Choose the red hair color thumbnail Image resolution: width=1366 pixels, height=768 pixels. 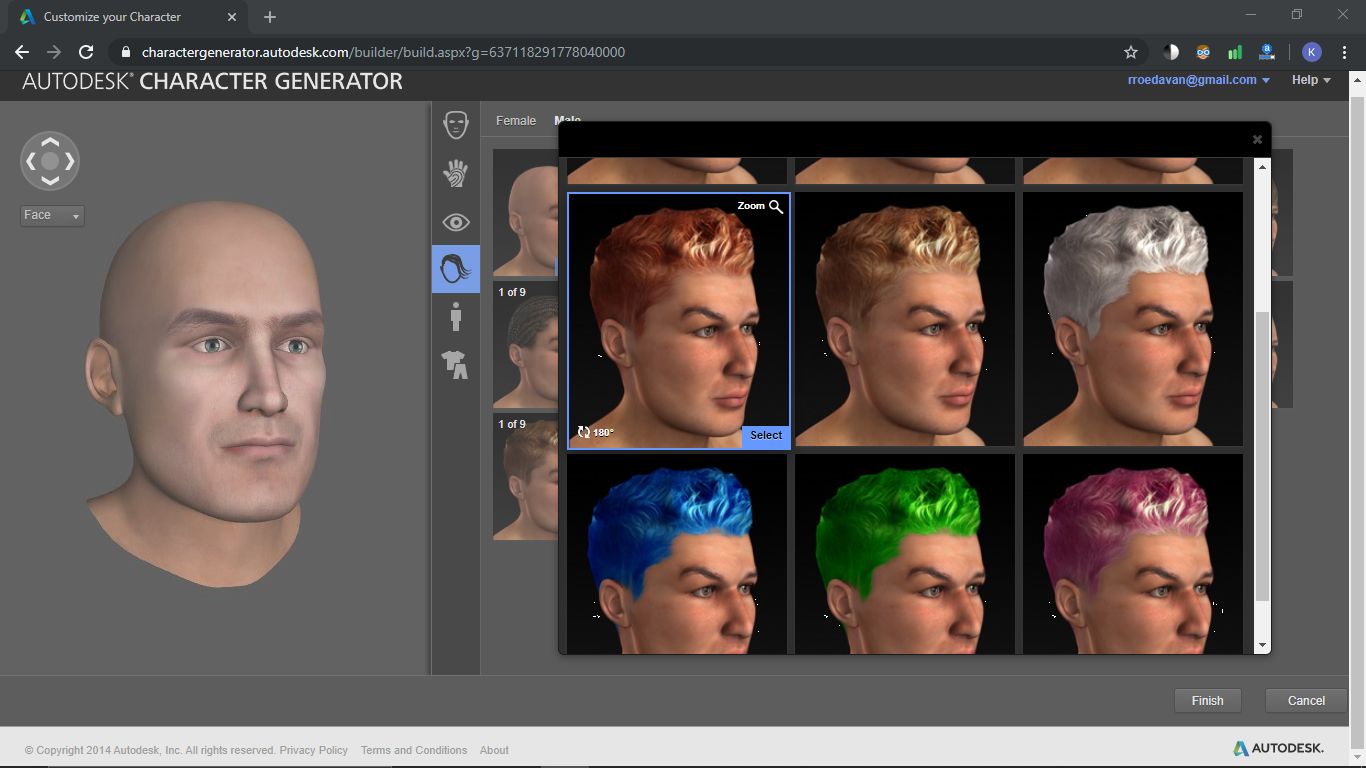coord(679,320)
